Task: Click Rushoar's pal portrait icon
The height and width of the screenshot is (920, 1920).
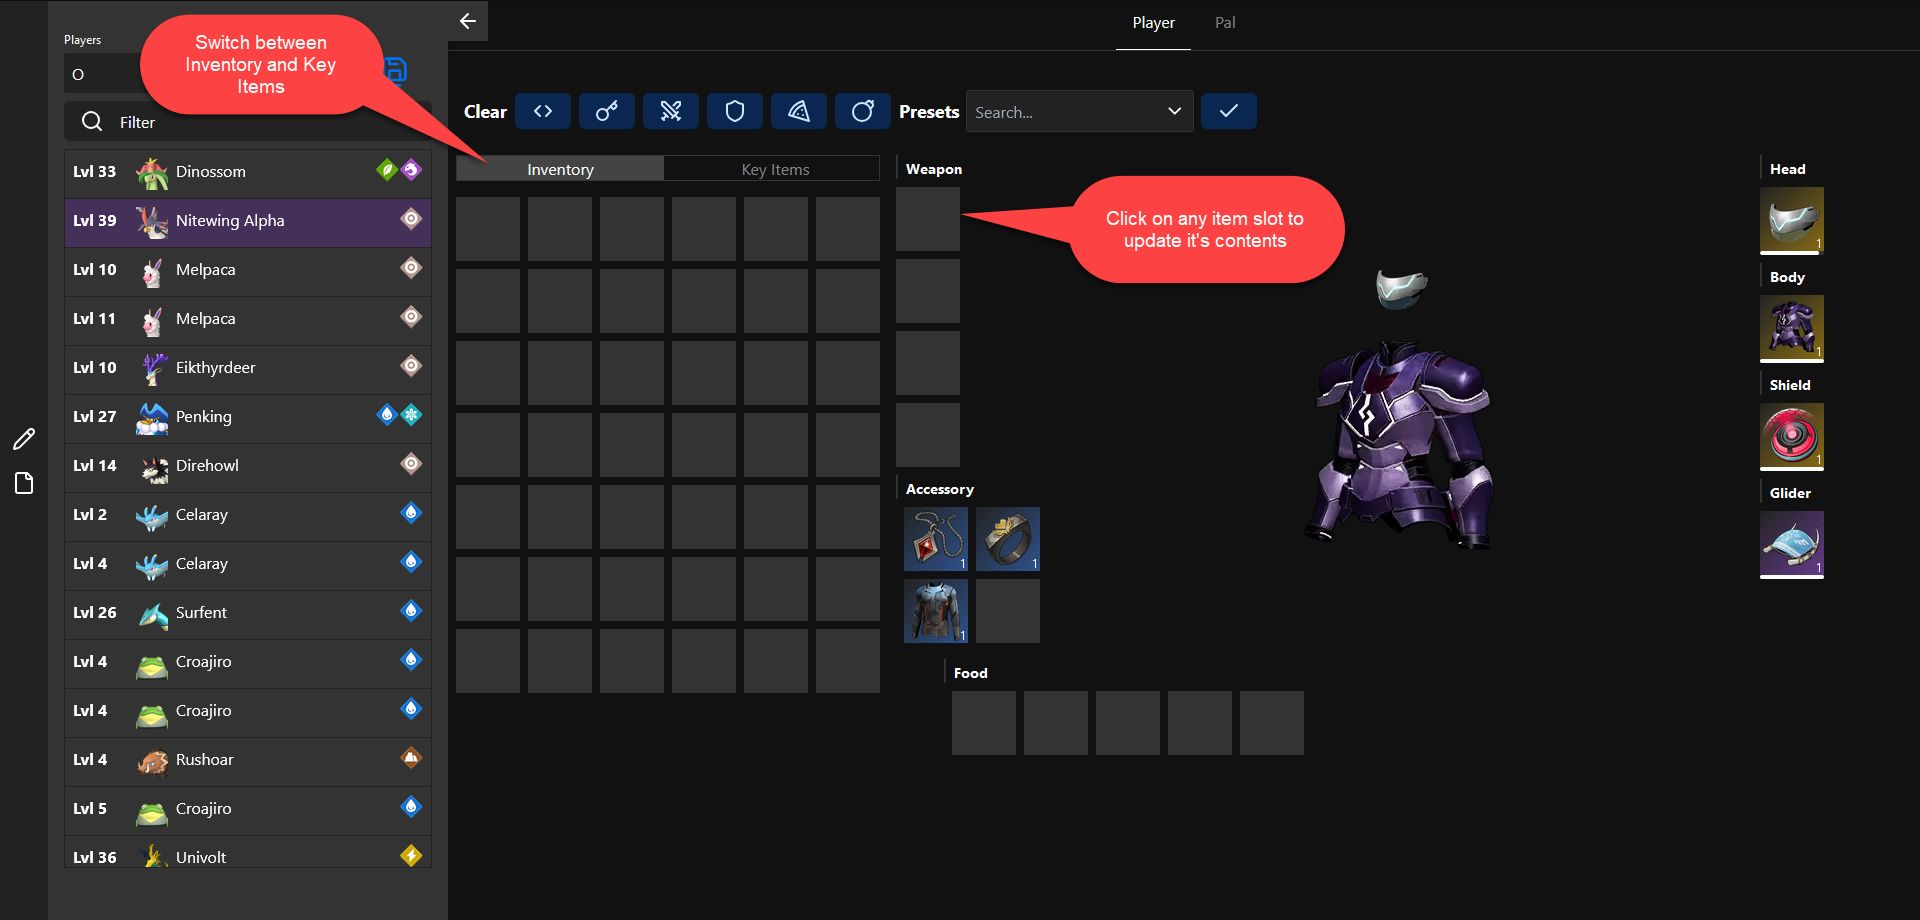Action: (x=152, y=760)
